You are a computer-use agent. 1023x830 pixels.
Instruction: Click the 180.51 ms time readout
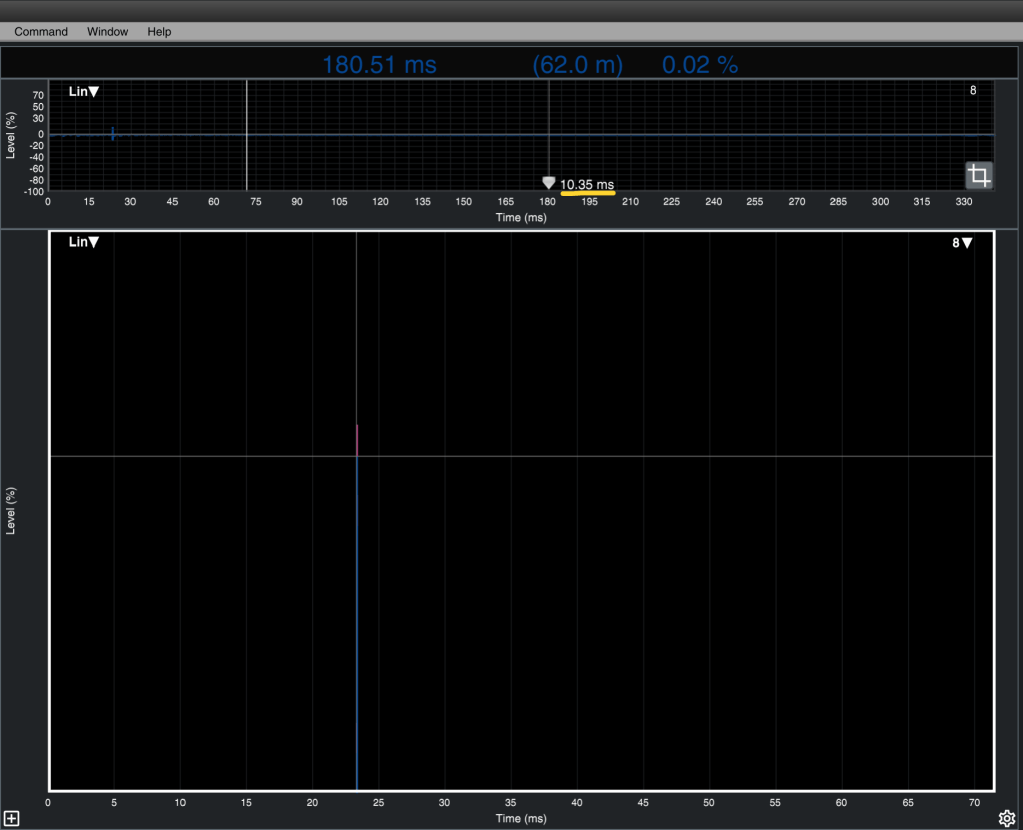[379, 65]
